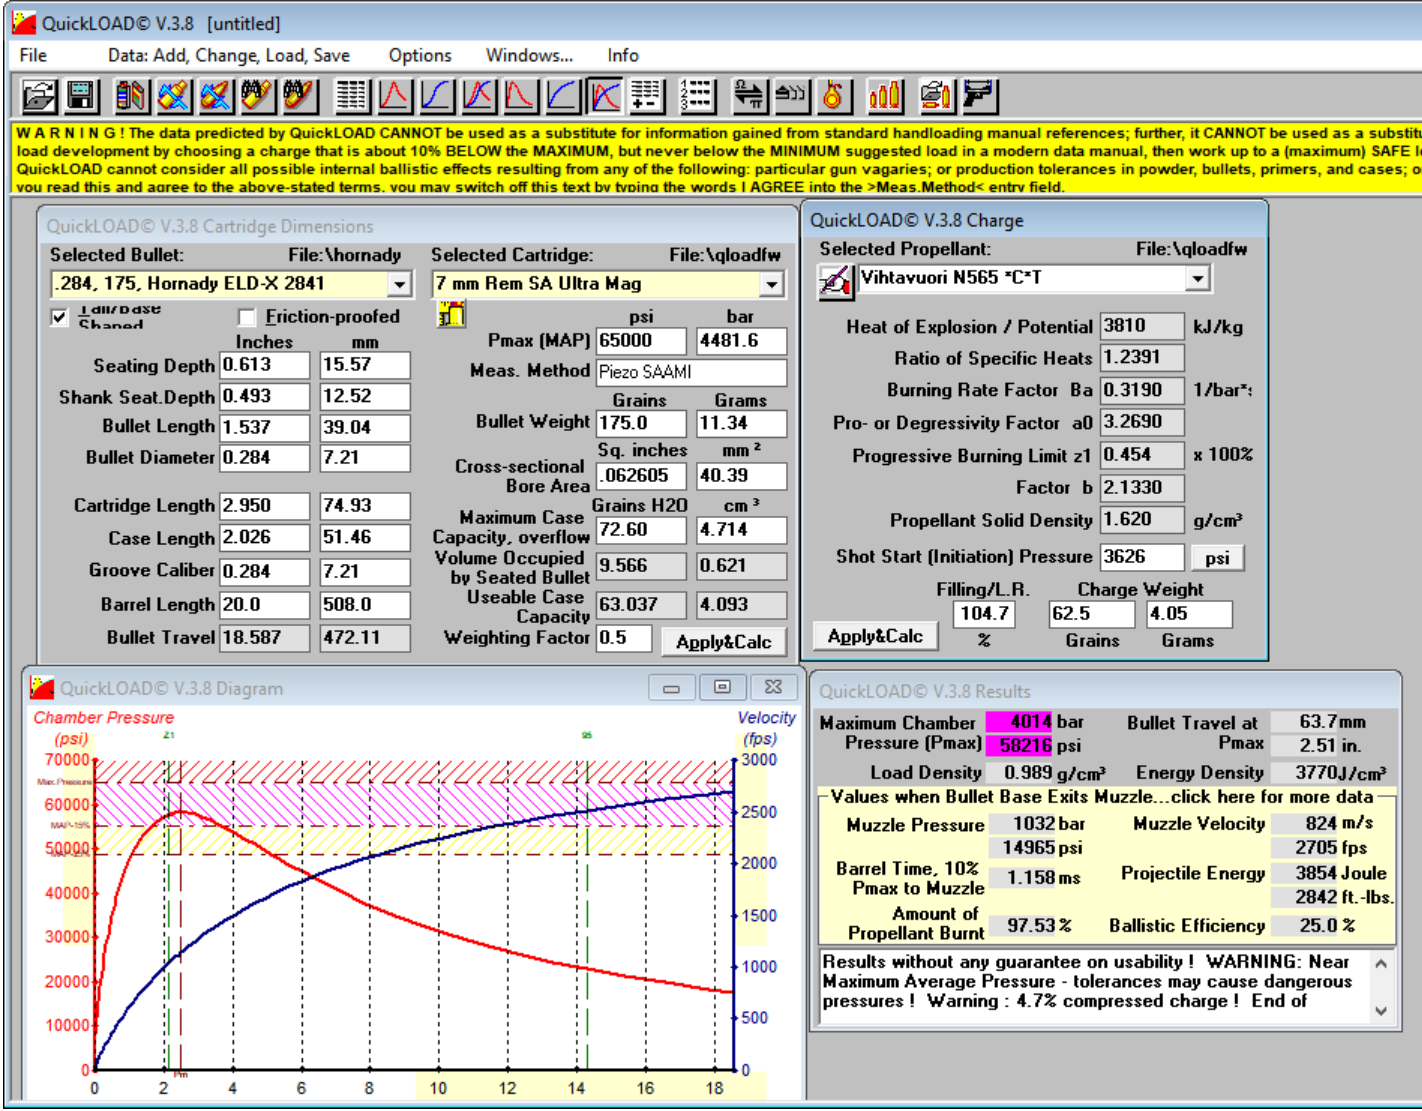Click the pistol icon in the toolbar
The width and height of the screenshot is (1422, 1111).
[x=978, y=96]
